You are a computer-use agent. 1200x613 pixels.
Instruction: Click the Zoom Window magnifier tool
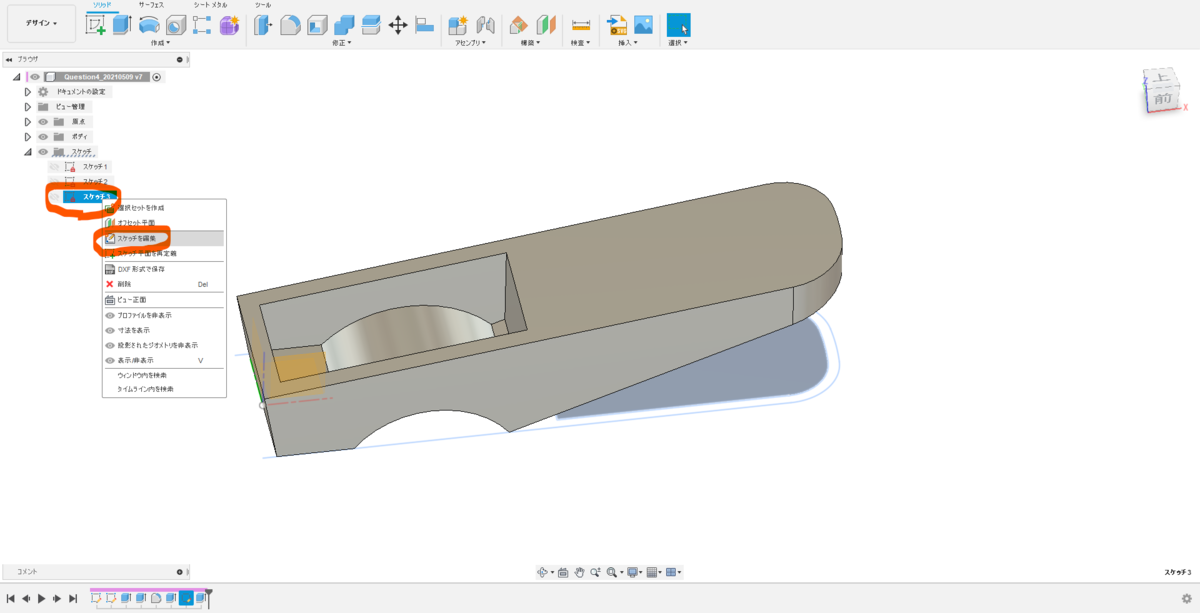[x=611, y=572]
